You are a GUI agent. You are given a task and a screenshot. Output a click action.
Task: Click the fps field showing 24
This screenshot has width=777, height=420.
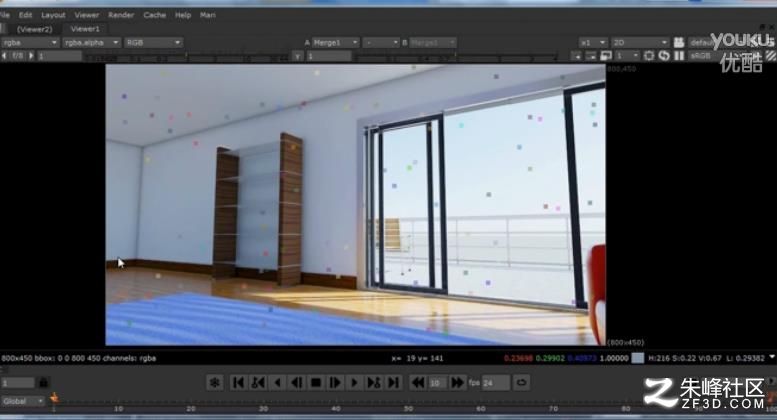pyautogui.click(x=496, y=383)
